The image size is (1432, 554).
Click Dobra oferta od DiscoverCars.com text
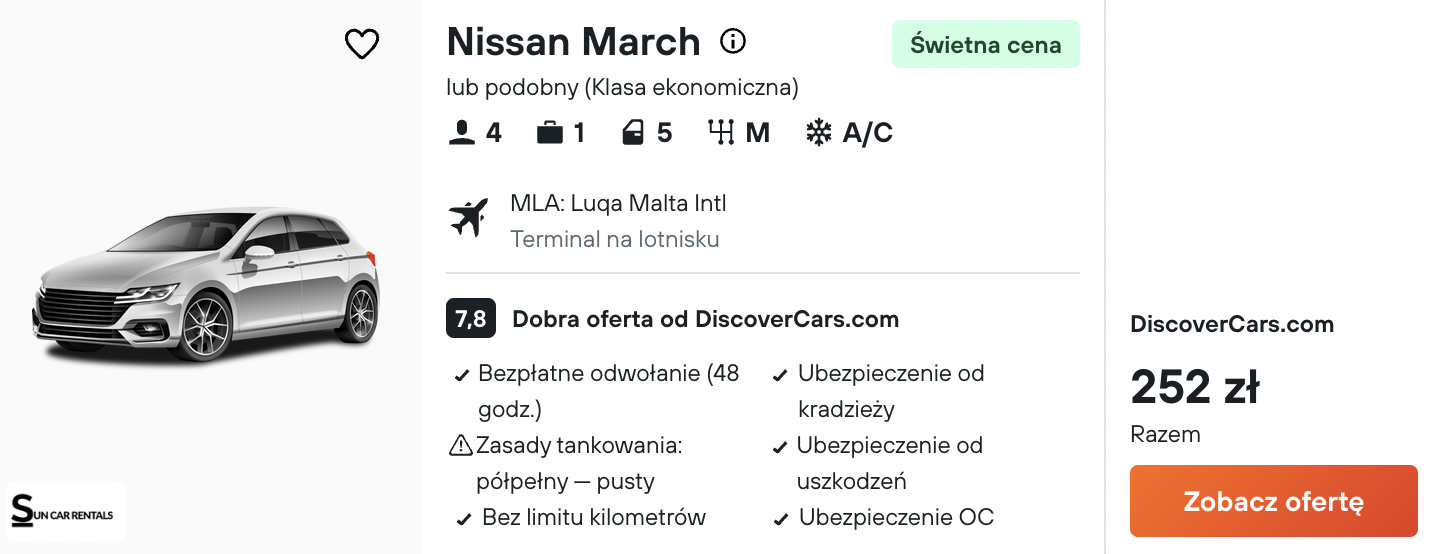[706, 320]
